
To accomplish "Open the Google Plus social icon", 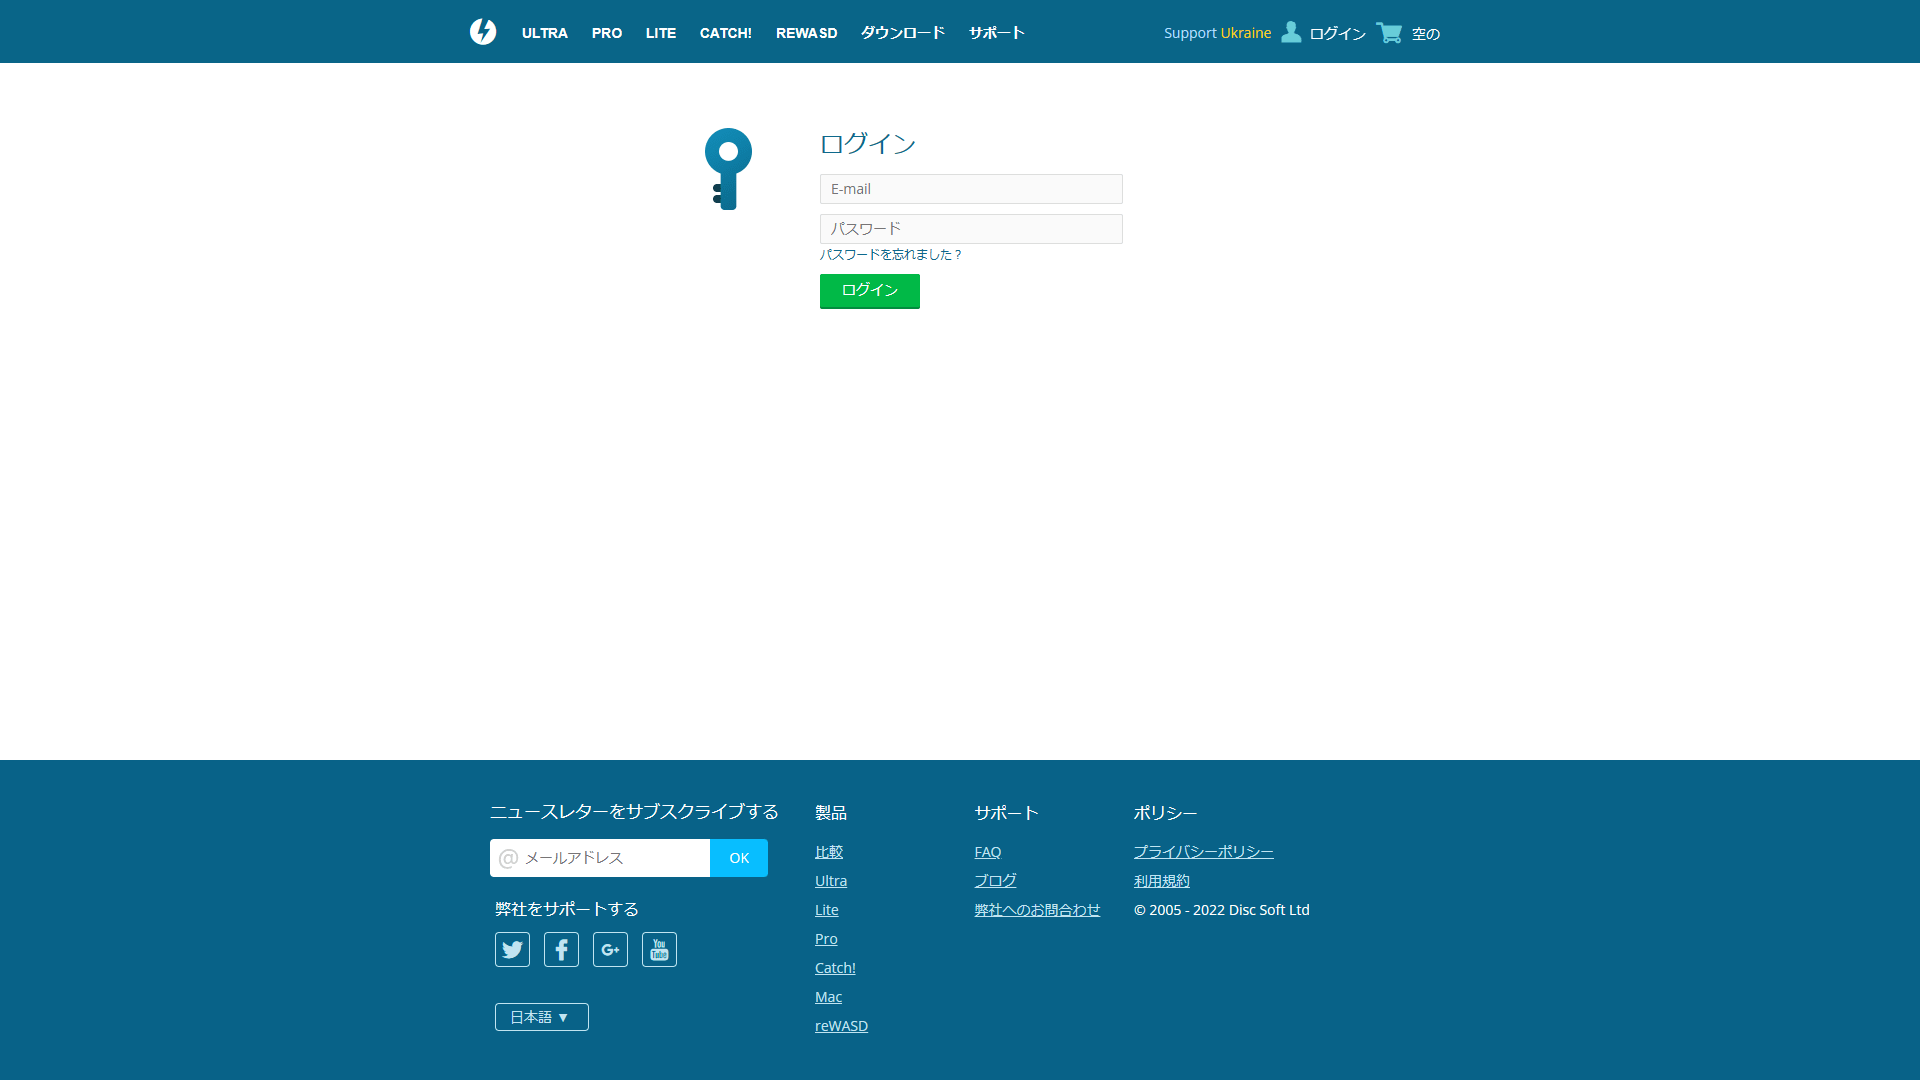I will pos(610,949).
